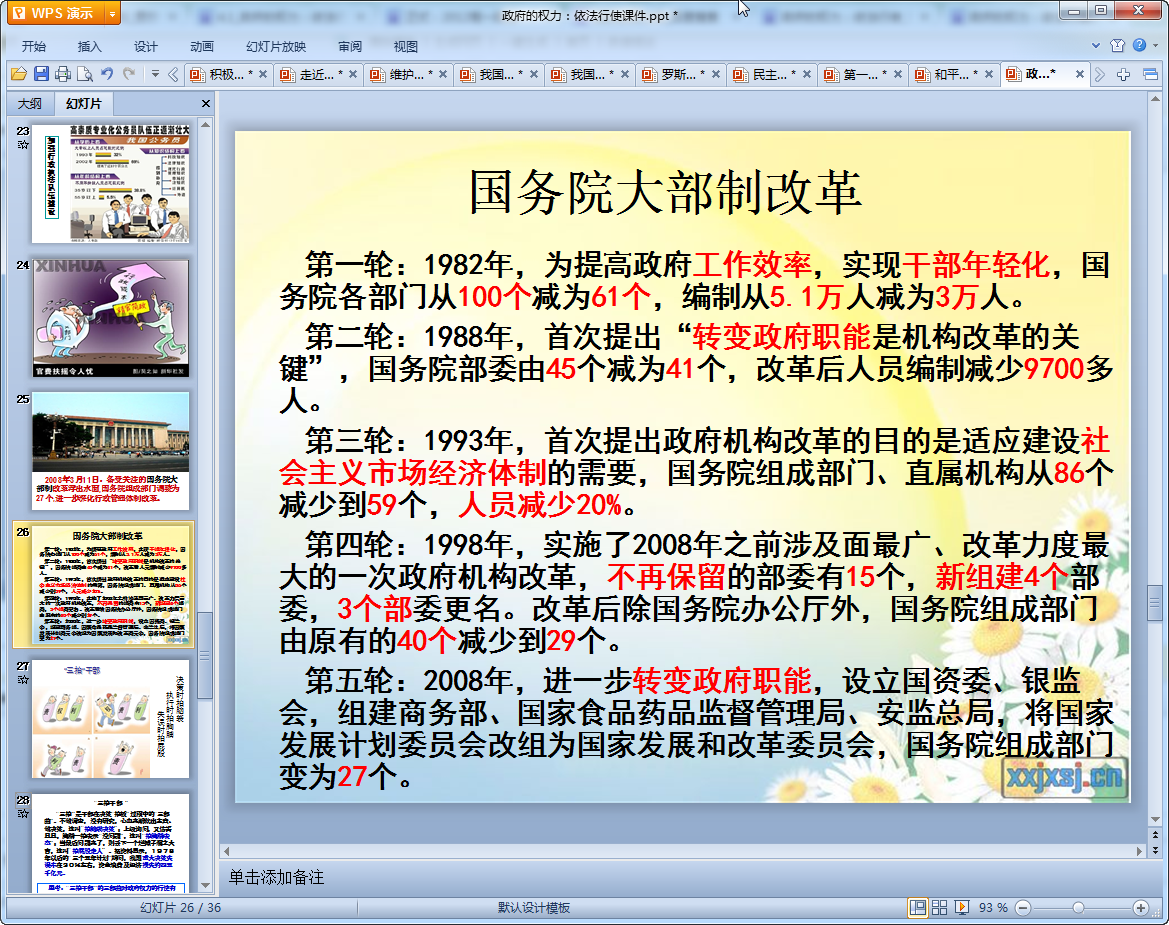The height and width of the screenshot is (925, 1169).
Task: Open the 动画 menu tab
Action: coord(201,46)
